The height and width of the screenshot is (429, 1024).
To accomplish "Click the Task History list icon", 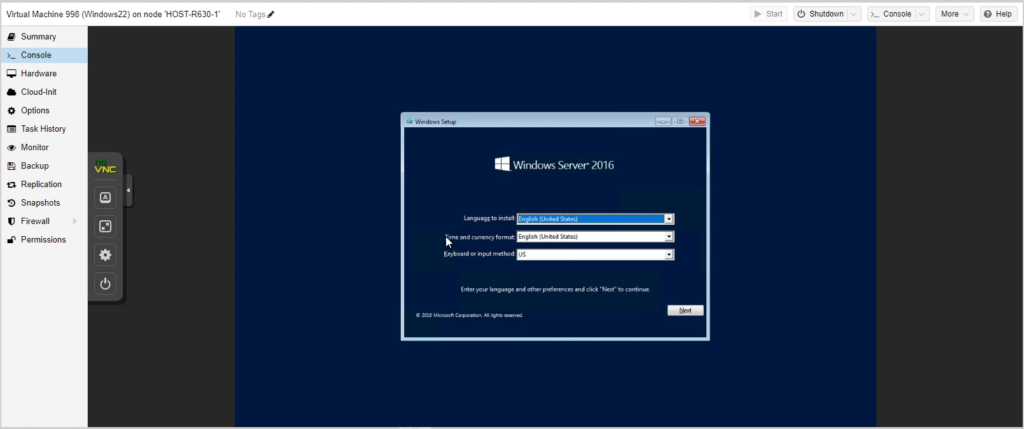I will pyautogui.click(x=11, y=129).
